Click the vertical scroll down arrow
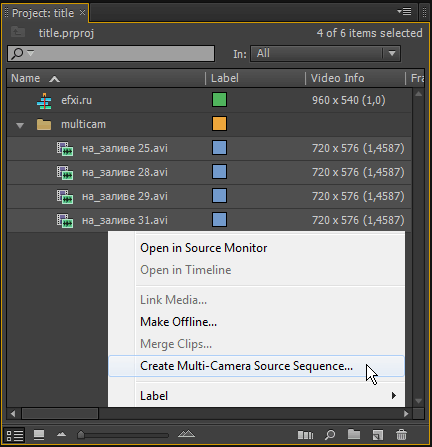The width and height of the screenshot is (432, 447). coord(419,401)
